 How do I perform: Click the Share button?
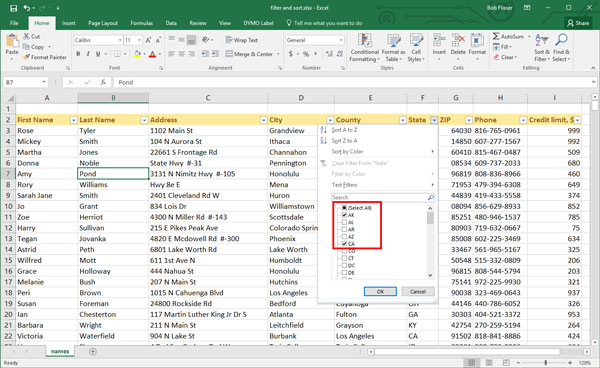pos(578,23)
